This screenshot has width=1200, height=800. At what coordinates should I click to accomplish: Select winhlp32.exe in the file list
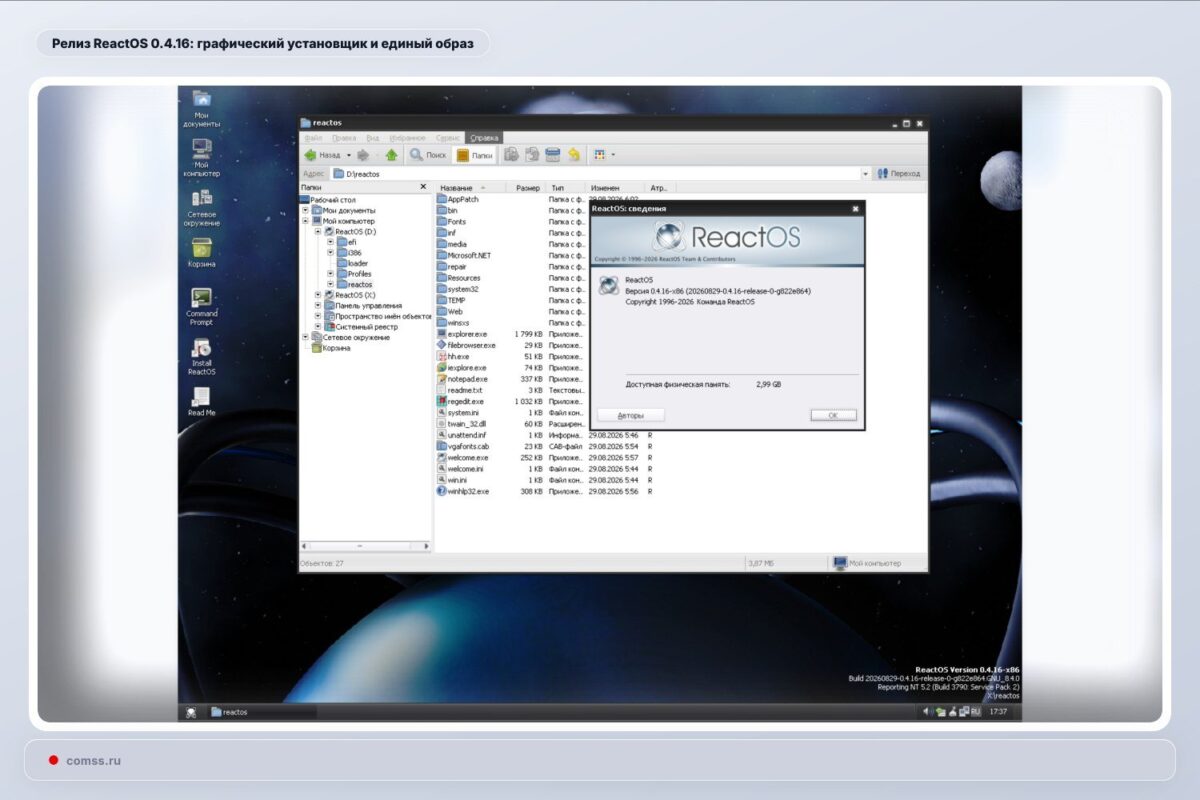pyautogui.click(x=463, y=491)
